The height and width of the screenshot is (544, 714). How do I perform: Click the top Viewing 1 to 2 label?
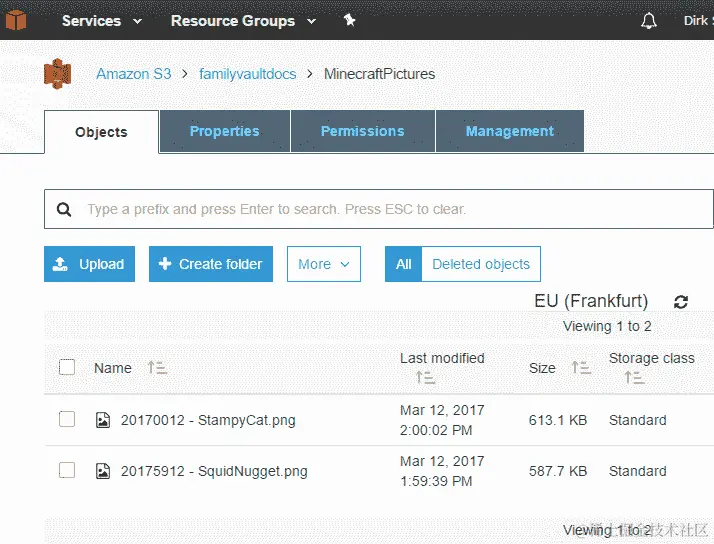(x=607, y=326)
